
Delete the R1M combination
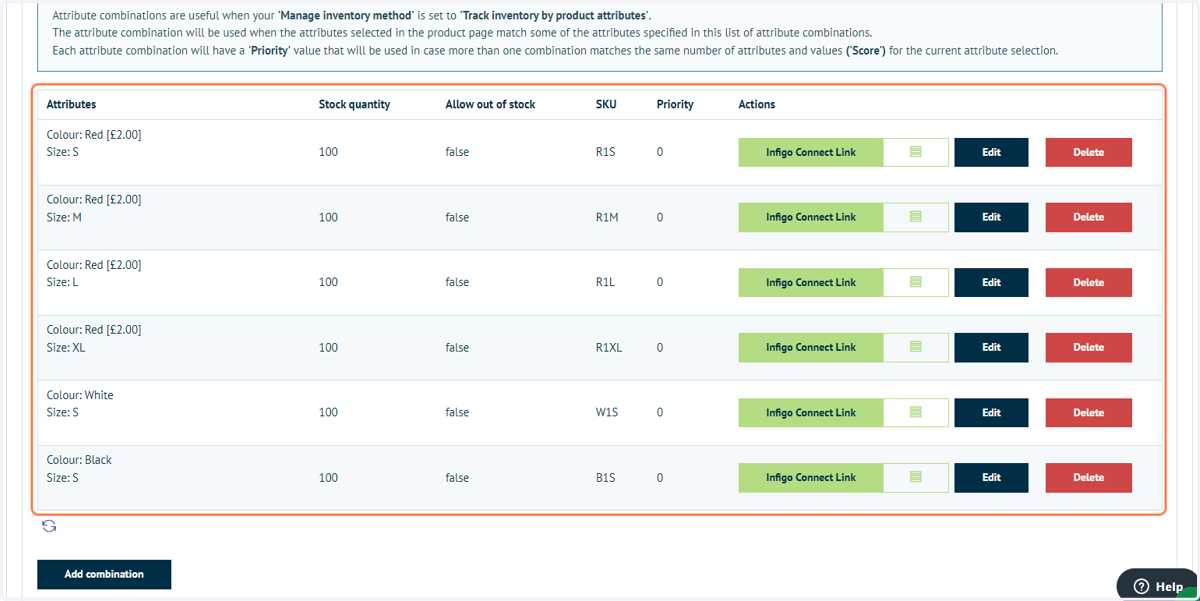[1088, 217]
